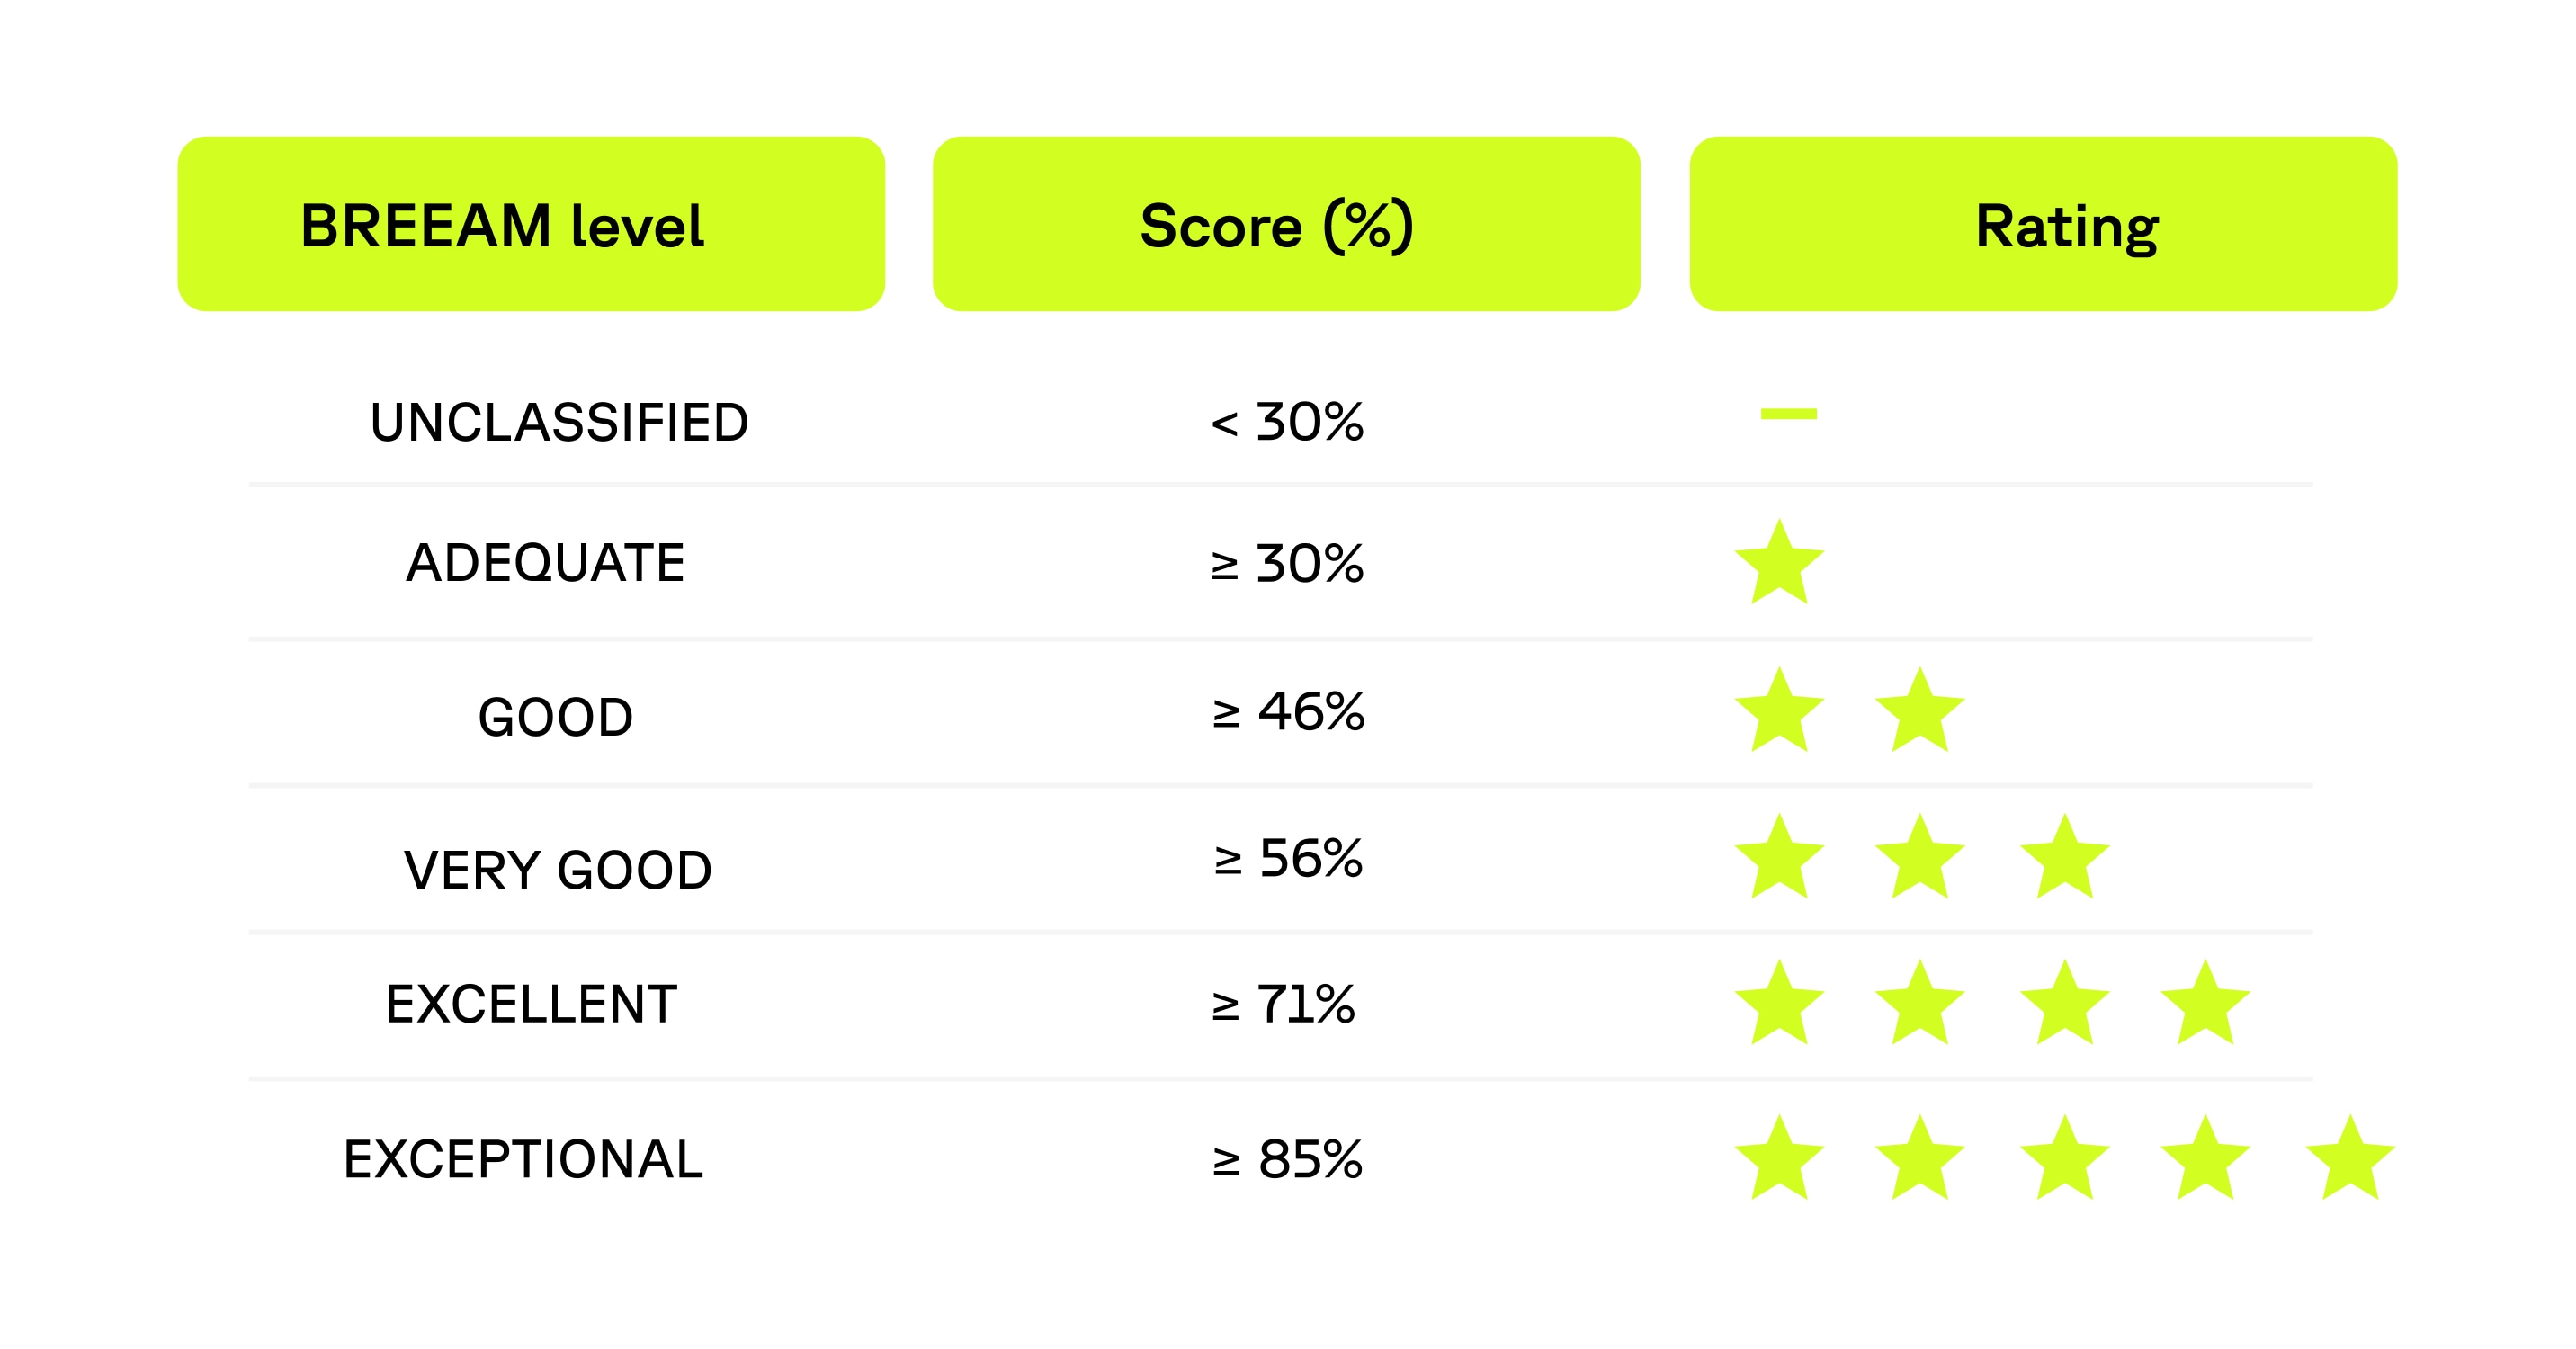Click the single star in the ADEQUATE row
2576x1349 pixels.
(1779, 565)
